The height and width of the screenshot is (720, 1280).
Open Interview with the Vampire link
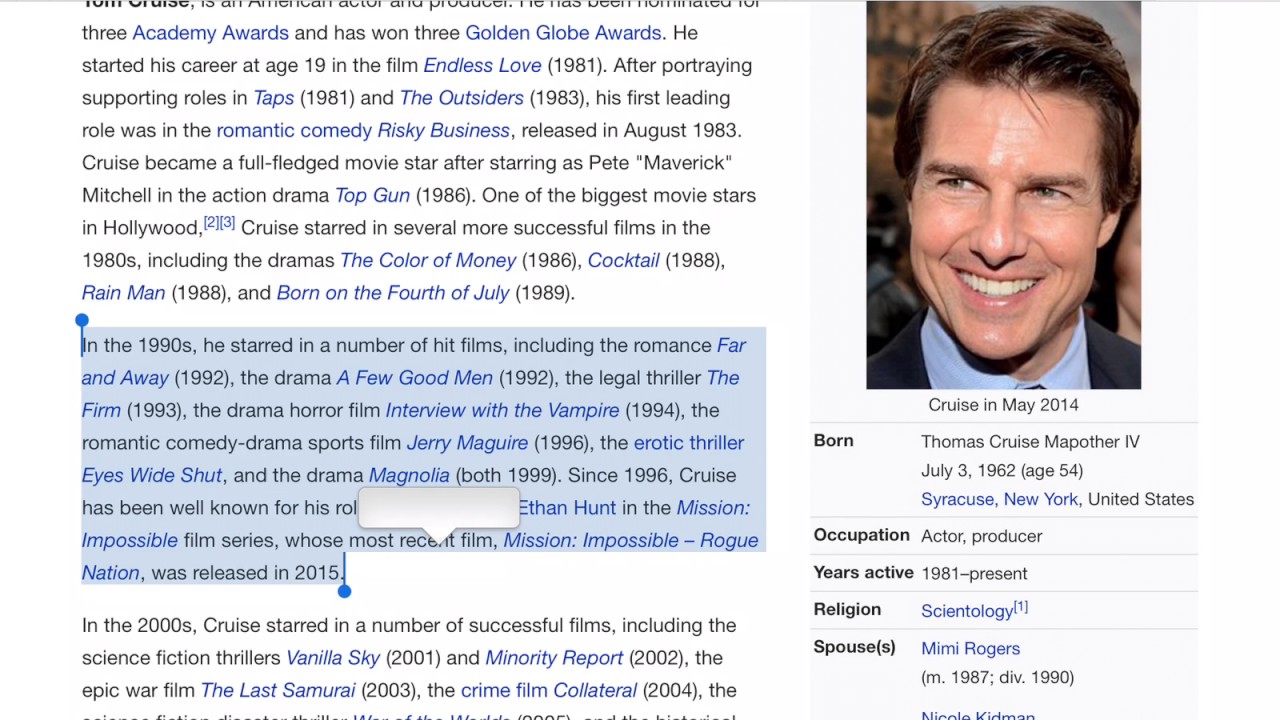[502, 411]
